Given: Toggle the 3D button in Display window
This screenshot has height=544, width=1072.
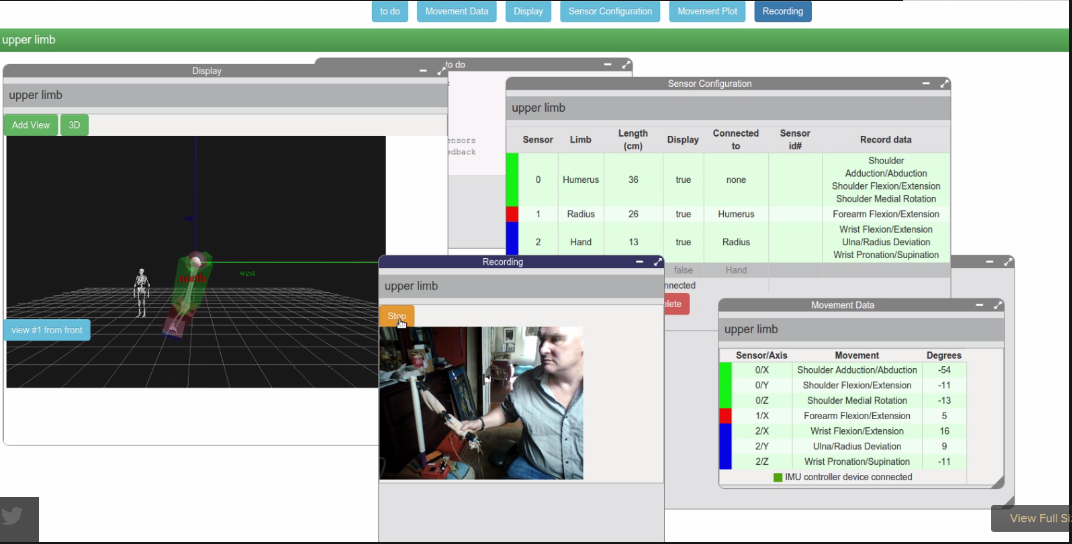Looking at the screenshot, I should 75,125.
